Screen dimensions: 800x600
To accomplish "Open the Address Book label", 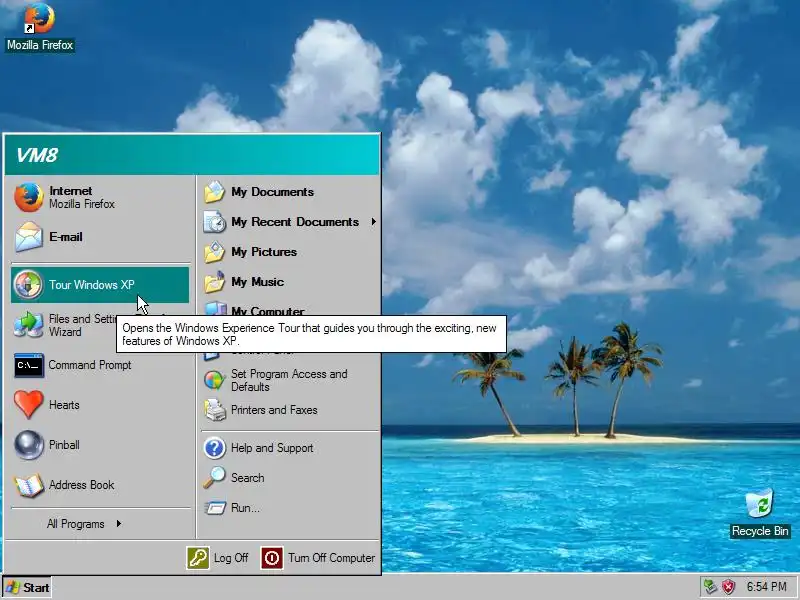I will click(82, 485).
